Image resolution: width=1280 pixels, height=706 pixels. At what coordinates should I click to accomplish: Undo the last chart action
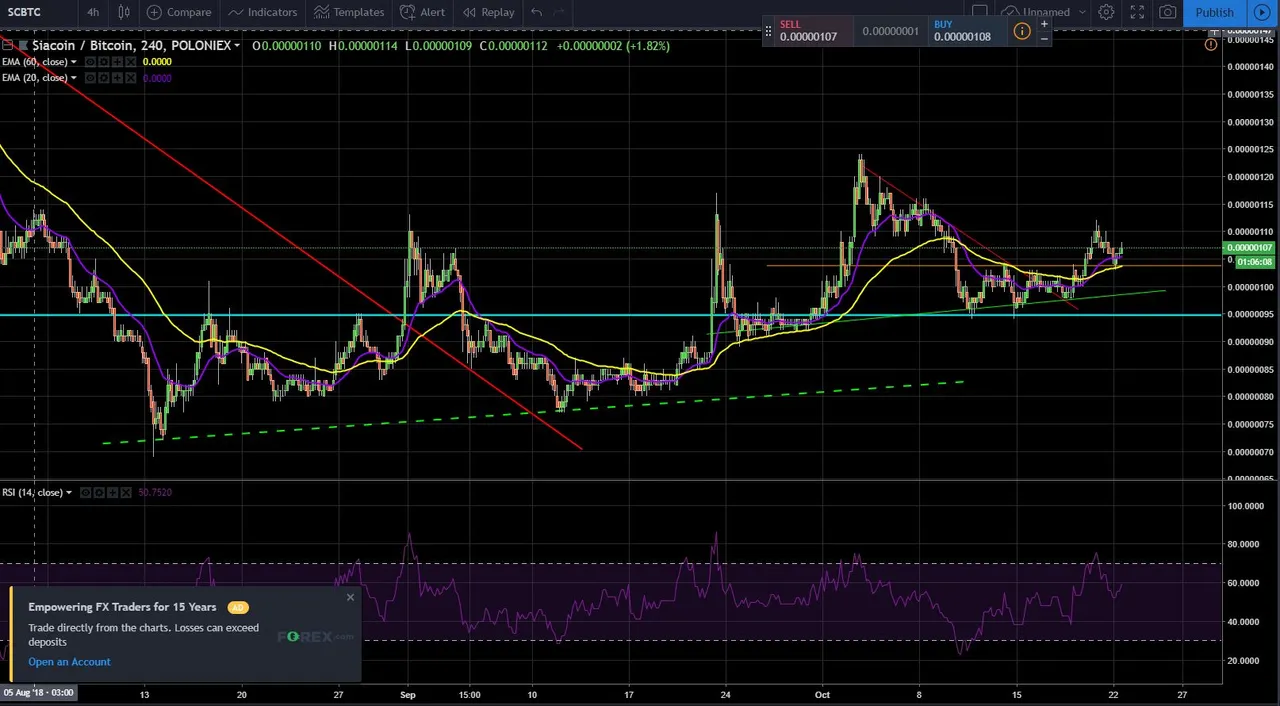[x=537, y=12]
